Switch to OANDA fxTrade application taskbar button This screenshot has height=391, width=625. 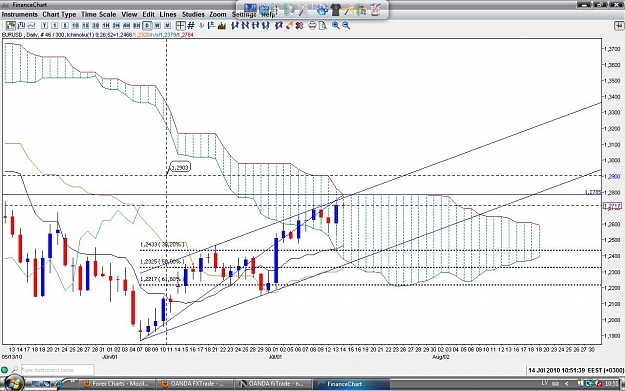[x=272, y=384]
